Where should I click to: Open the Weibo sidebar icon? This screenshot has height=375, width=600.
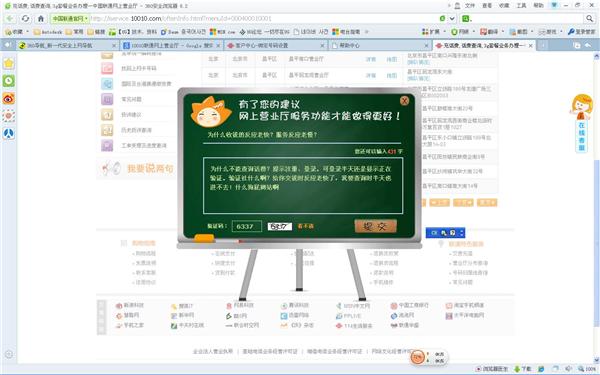(x=8, y=98)
